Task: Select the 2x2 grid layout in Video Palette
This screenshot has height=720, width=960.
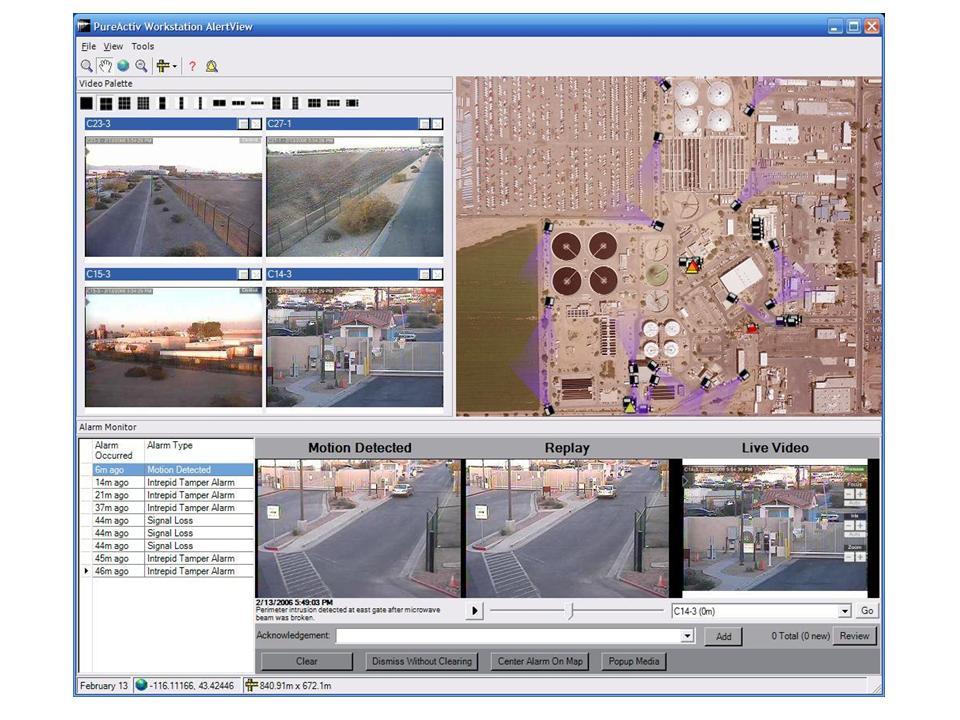Action: 105,101
